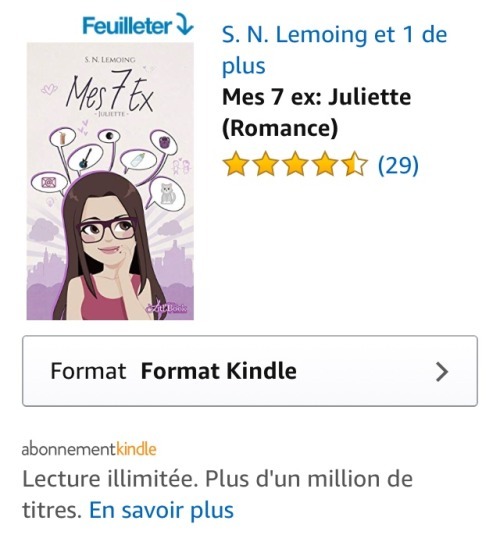Click the third gold rating star
Screen dimensions: 500x535
pos(295,165)
